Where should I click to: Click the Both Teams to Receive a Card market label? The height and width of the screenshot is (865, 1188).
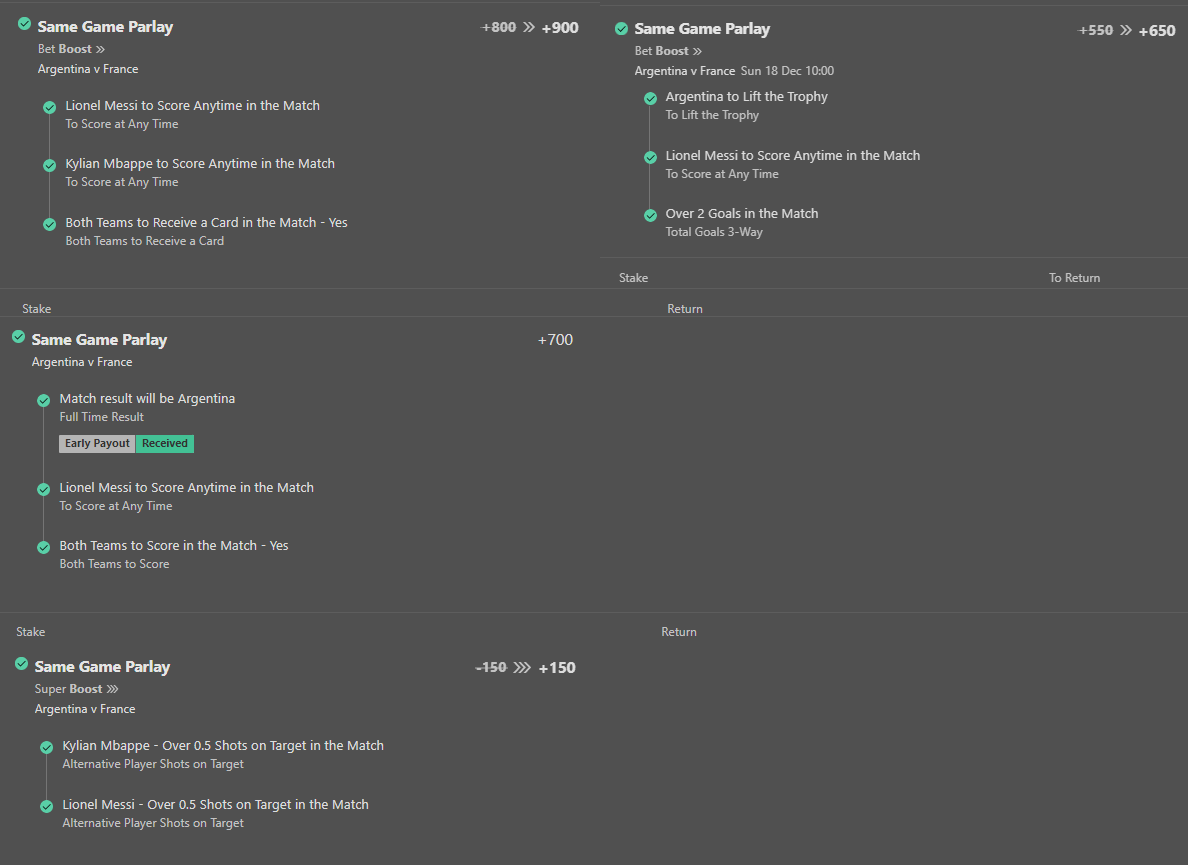pos(145,241)
